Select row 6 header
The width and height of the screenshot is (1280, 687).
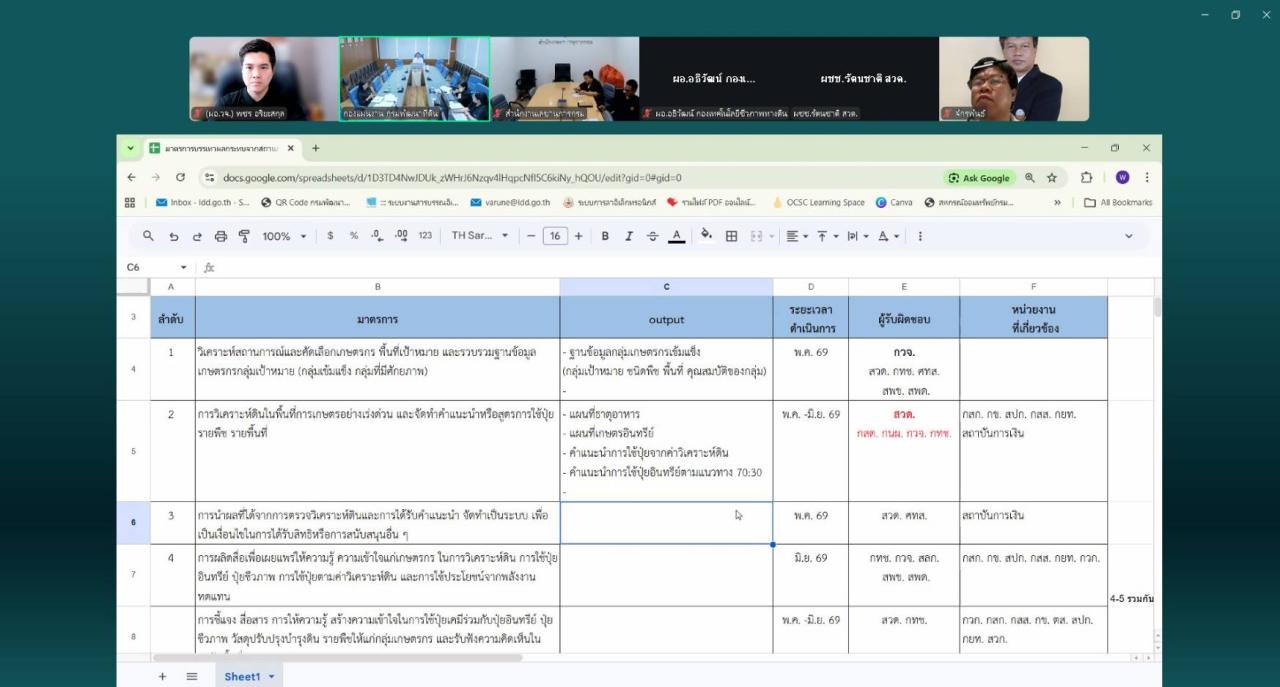[x=133, y=523]
